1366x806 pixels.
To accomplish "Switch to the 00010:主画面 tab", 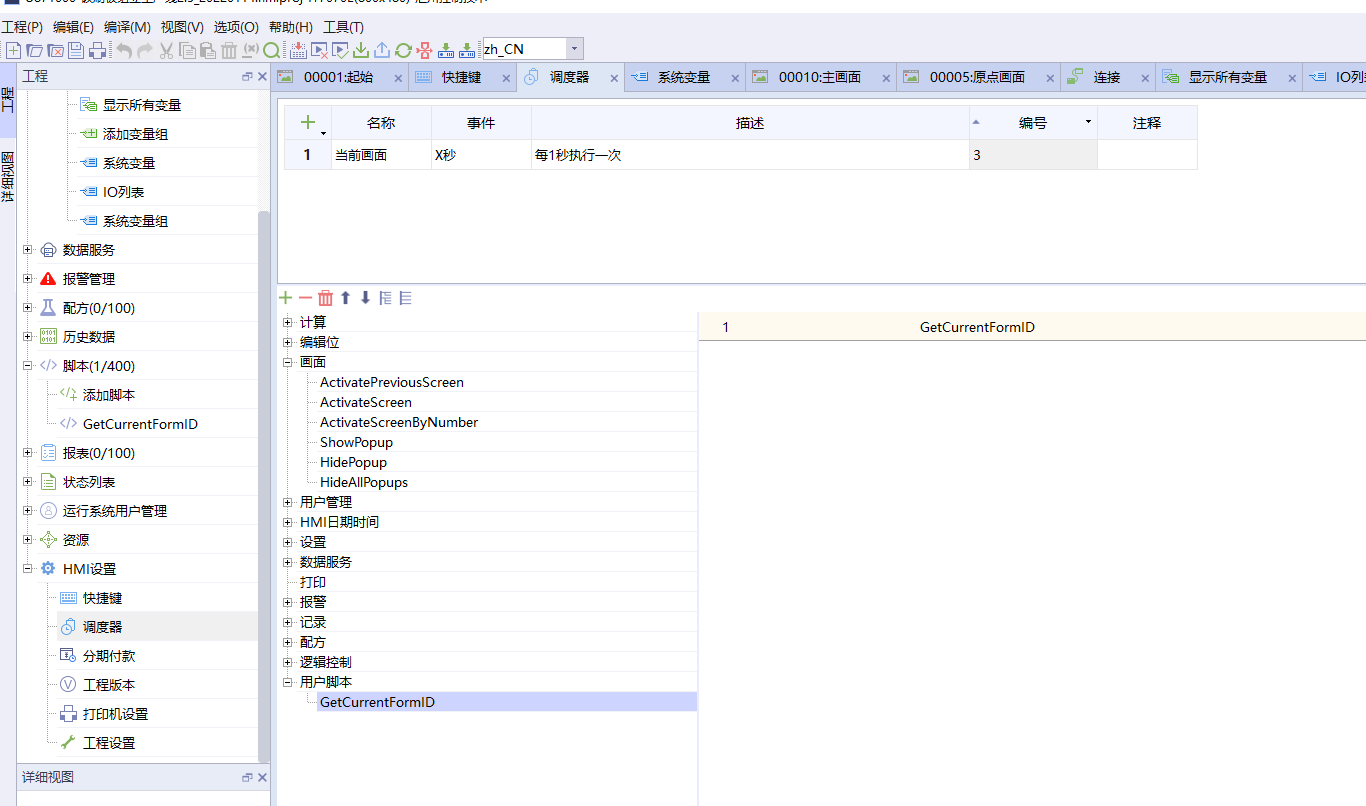I will coord(820,77).
